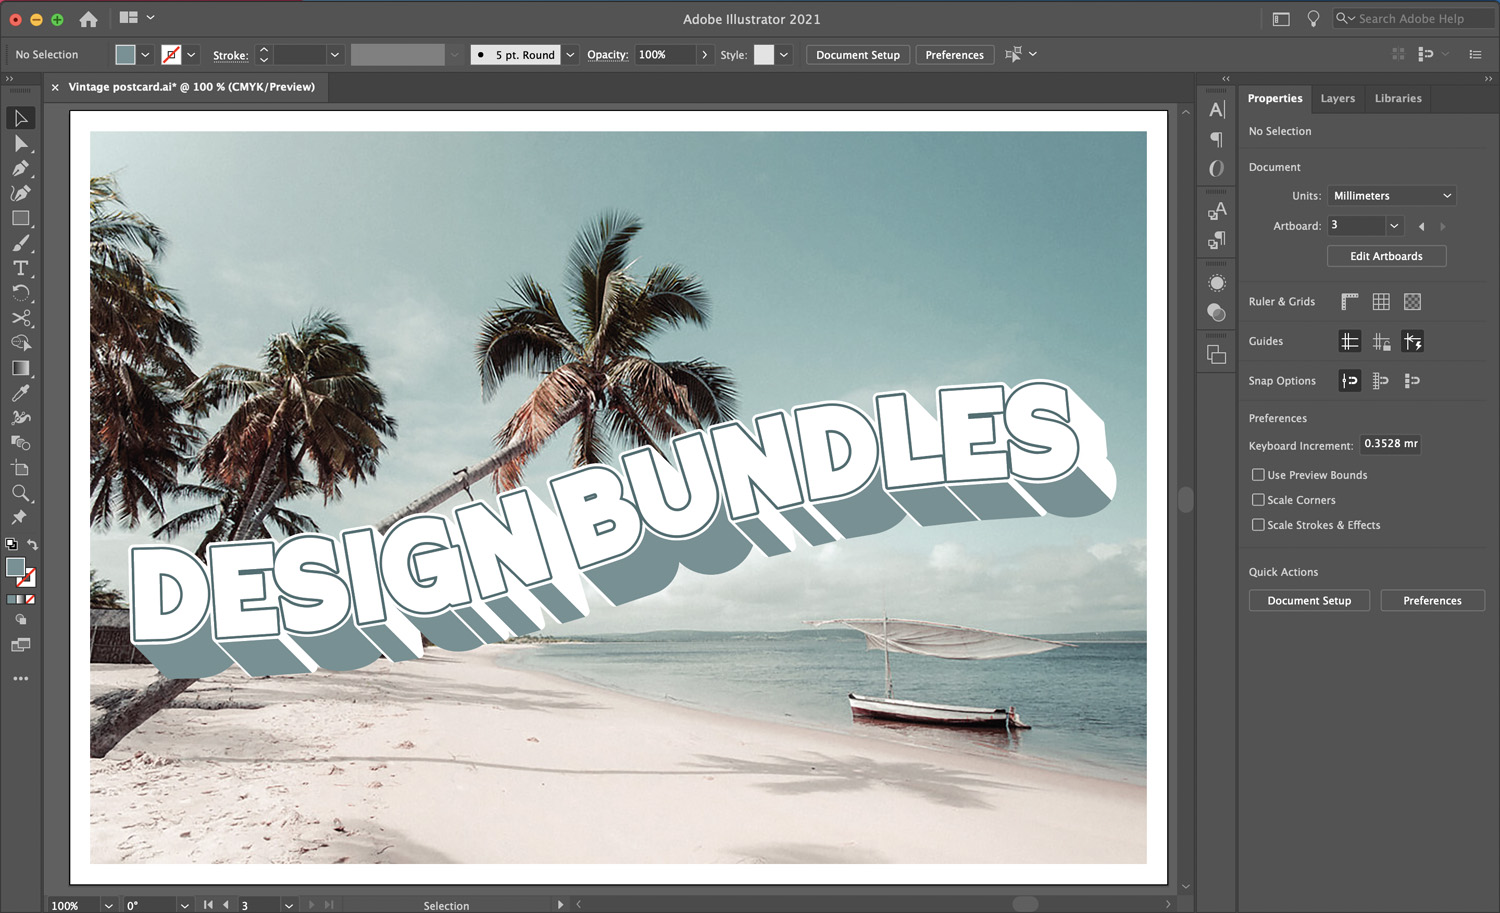The image size is (1500, 913).
Task: Select the Artboard tool
Action: [x=20, y=468]
